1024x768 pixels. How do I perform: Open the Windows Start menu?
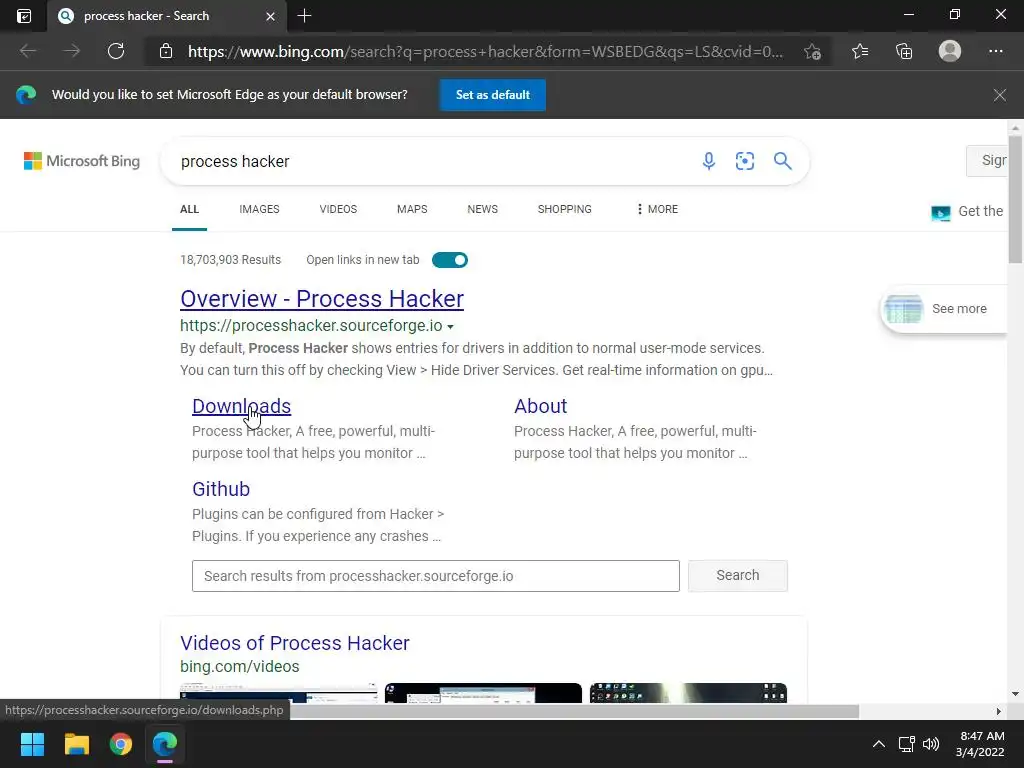[x=32, y=744]
